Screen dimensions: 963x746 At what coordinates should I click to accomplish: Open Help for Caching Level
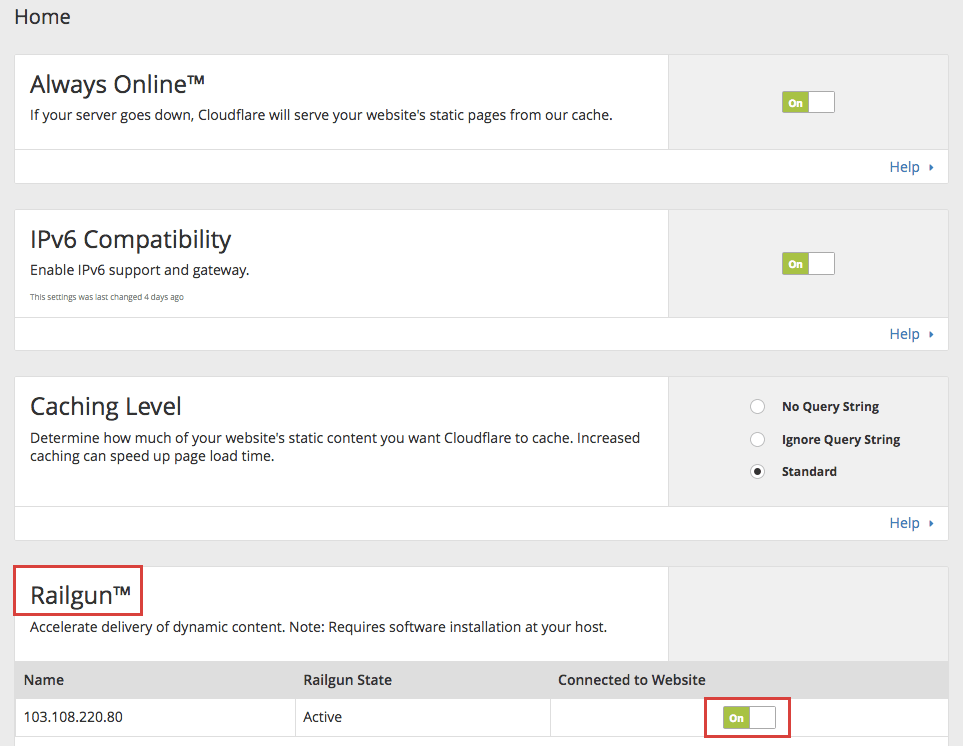click(911, 523)
